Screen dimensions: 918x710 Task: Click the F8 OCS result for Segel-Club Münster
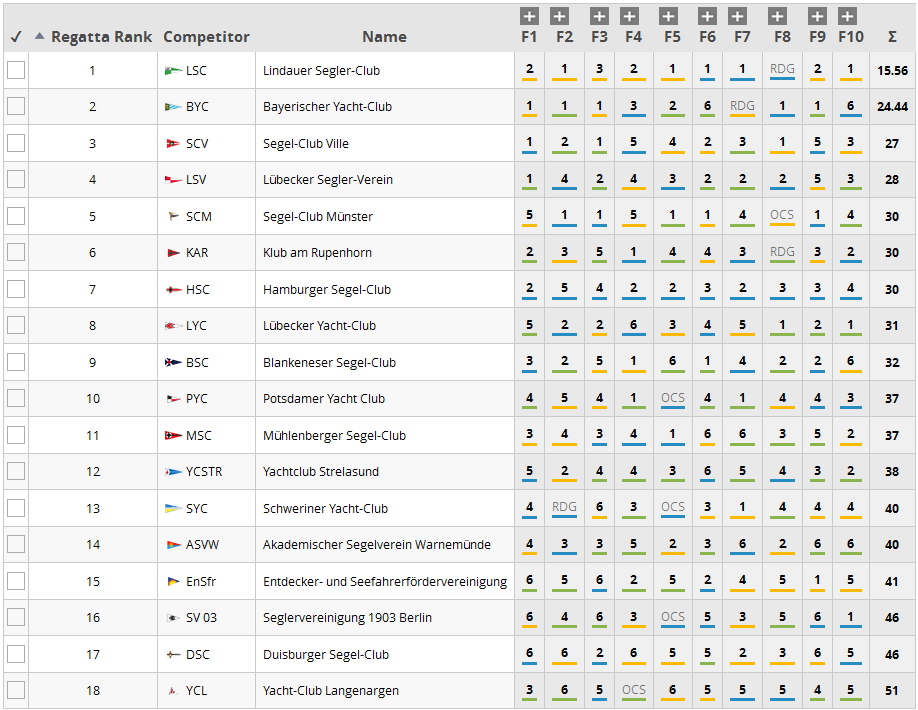[x=782, y=215]
